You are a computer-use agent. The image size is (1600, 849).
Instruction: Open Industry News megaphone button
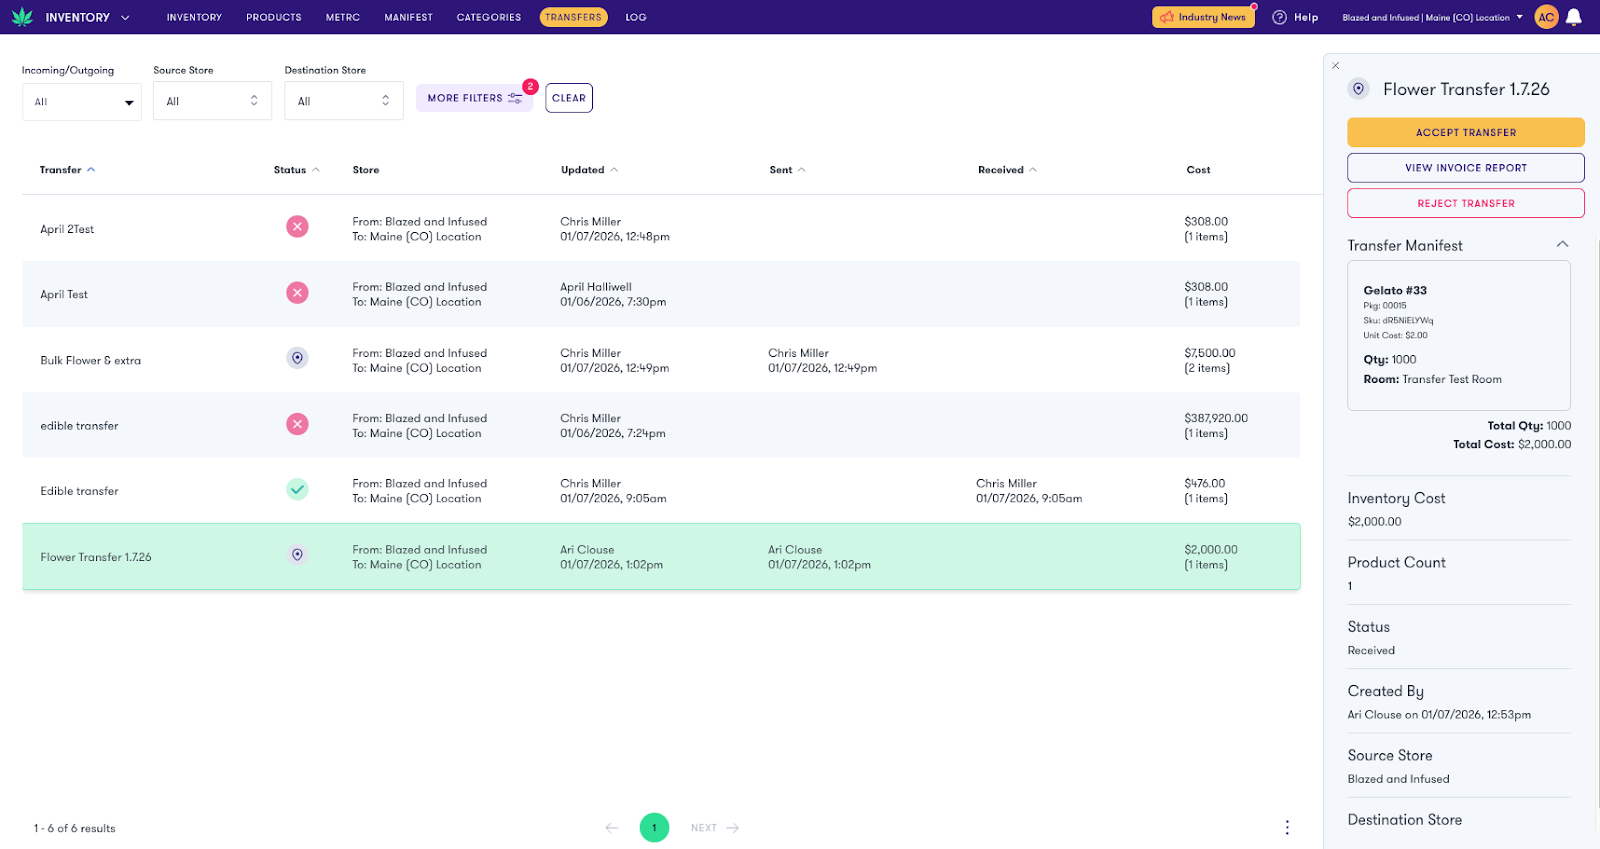pos(1204,17)
